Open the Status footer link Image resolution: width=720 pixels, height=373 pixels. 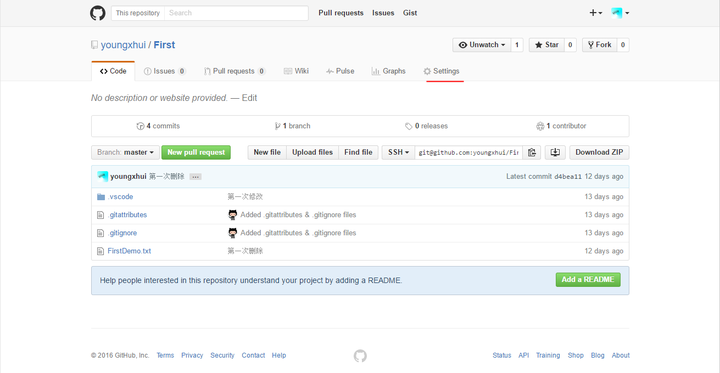501,355
